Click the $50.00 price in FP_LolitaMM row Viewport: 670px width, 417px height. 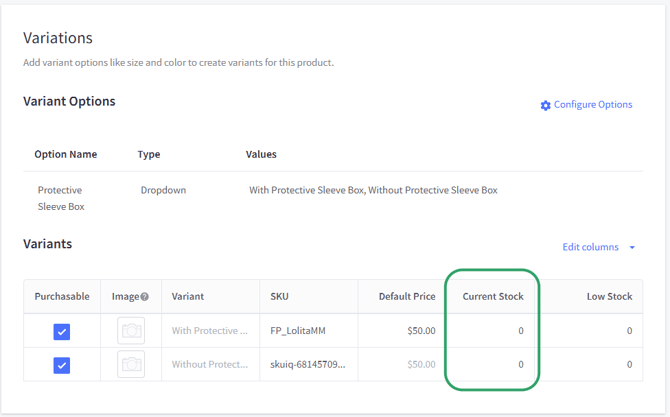(x=421, y=331)
